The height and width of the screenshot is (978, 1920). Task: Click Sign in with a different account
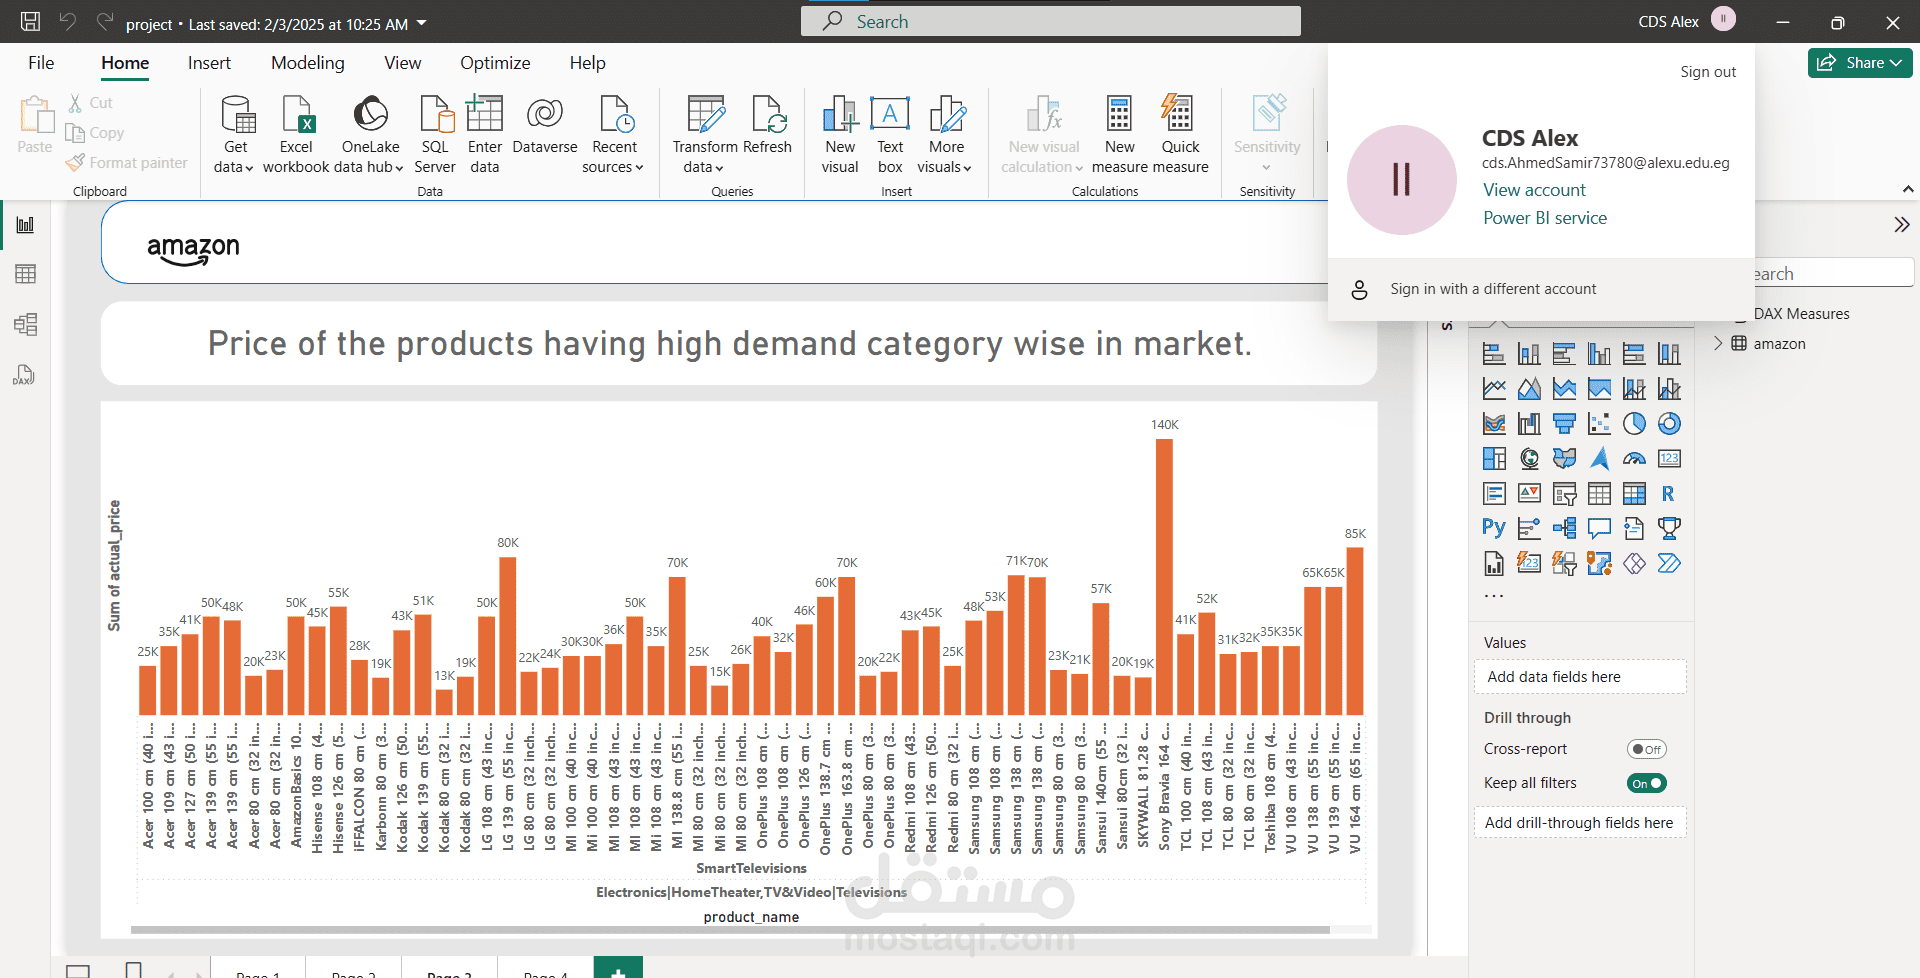pyautogui.click(x=1541, y=289)
